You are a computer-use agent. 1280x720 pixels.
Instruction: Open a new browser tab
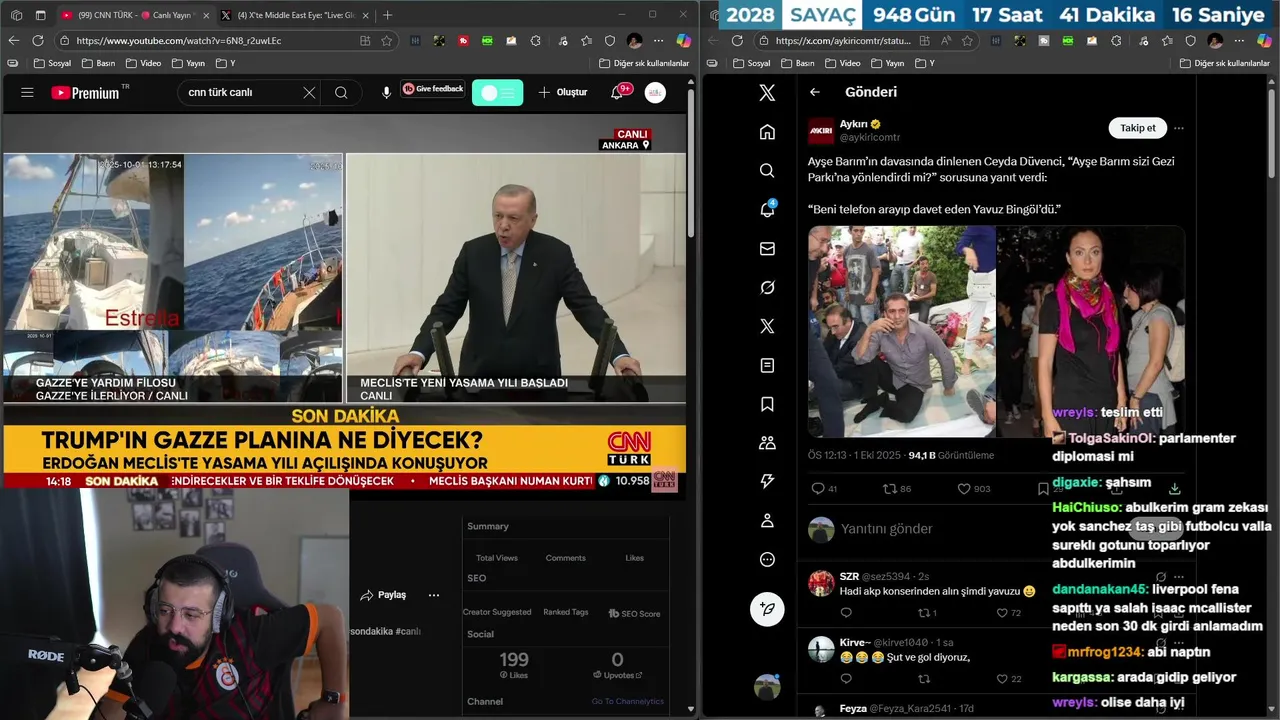pos(387,15)
